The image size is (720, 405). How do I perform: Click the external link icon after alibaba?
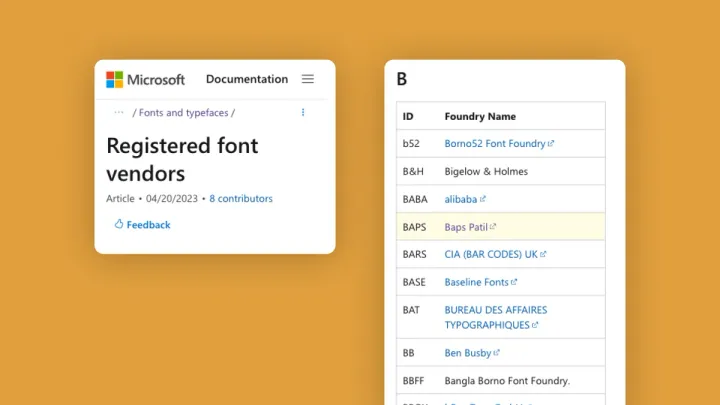[483, 199]
